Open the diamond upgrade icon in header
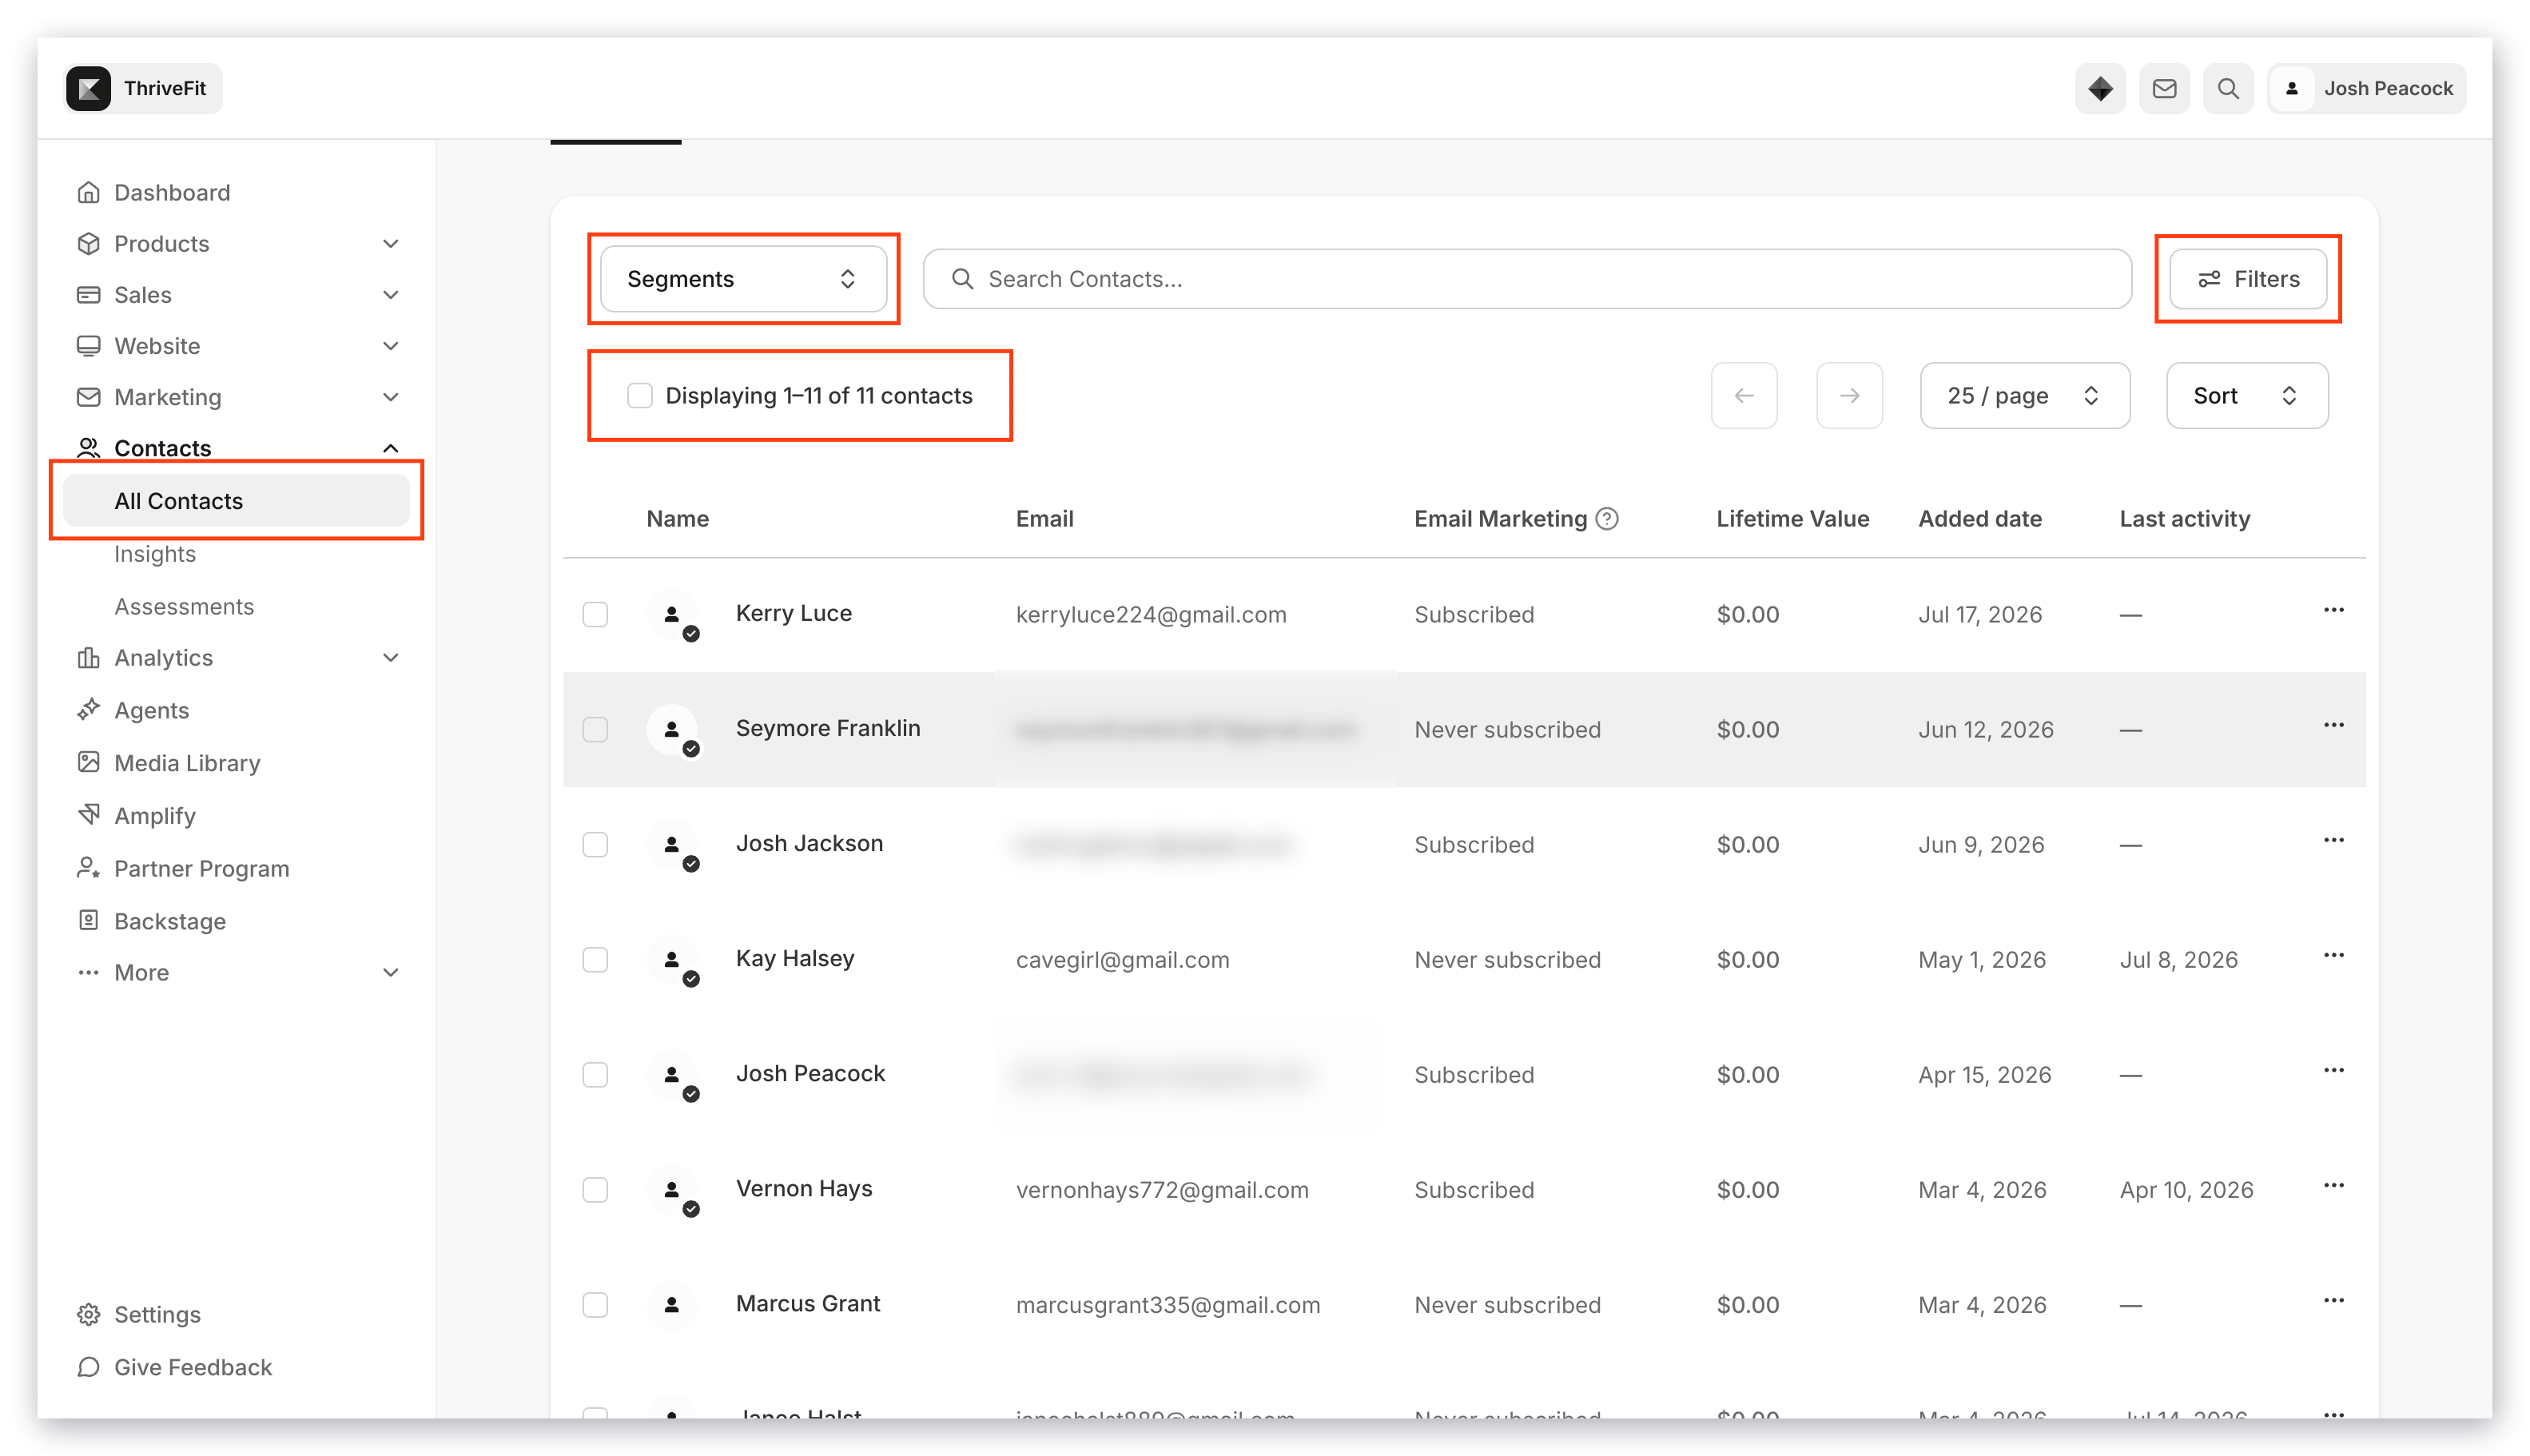The image size is (2530, 1456). click(2099, 88)
